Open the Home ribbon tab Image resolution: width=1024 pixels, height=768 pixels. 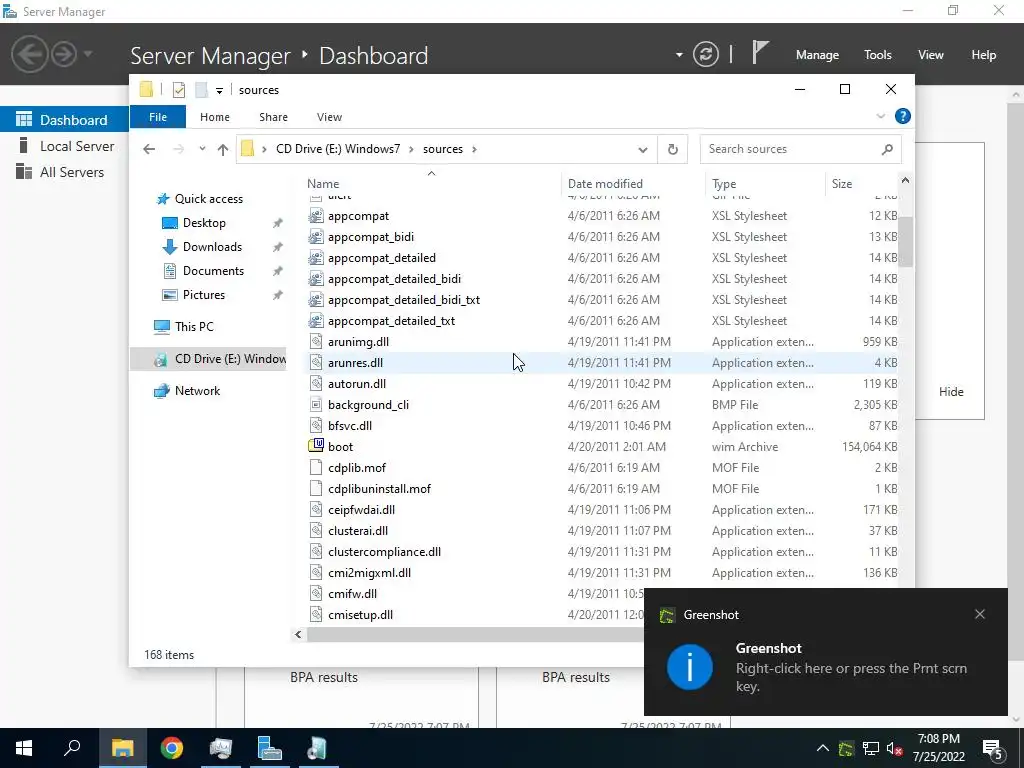(215, 117)
